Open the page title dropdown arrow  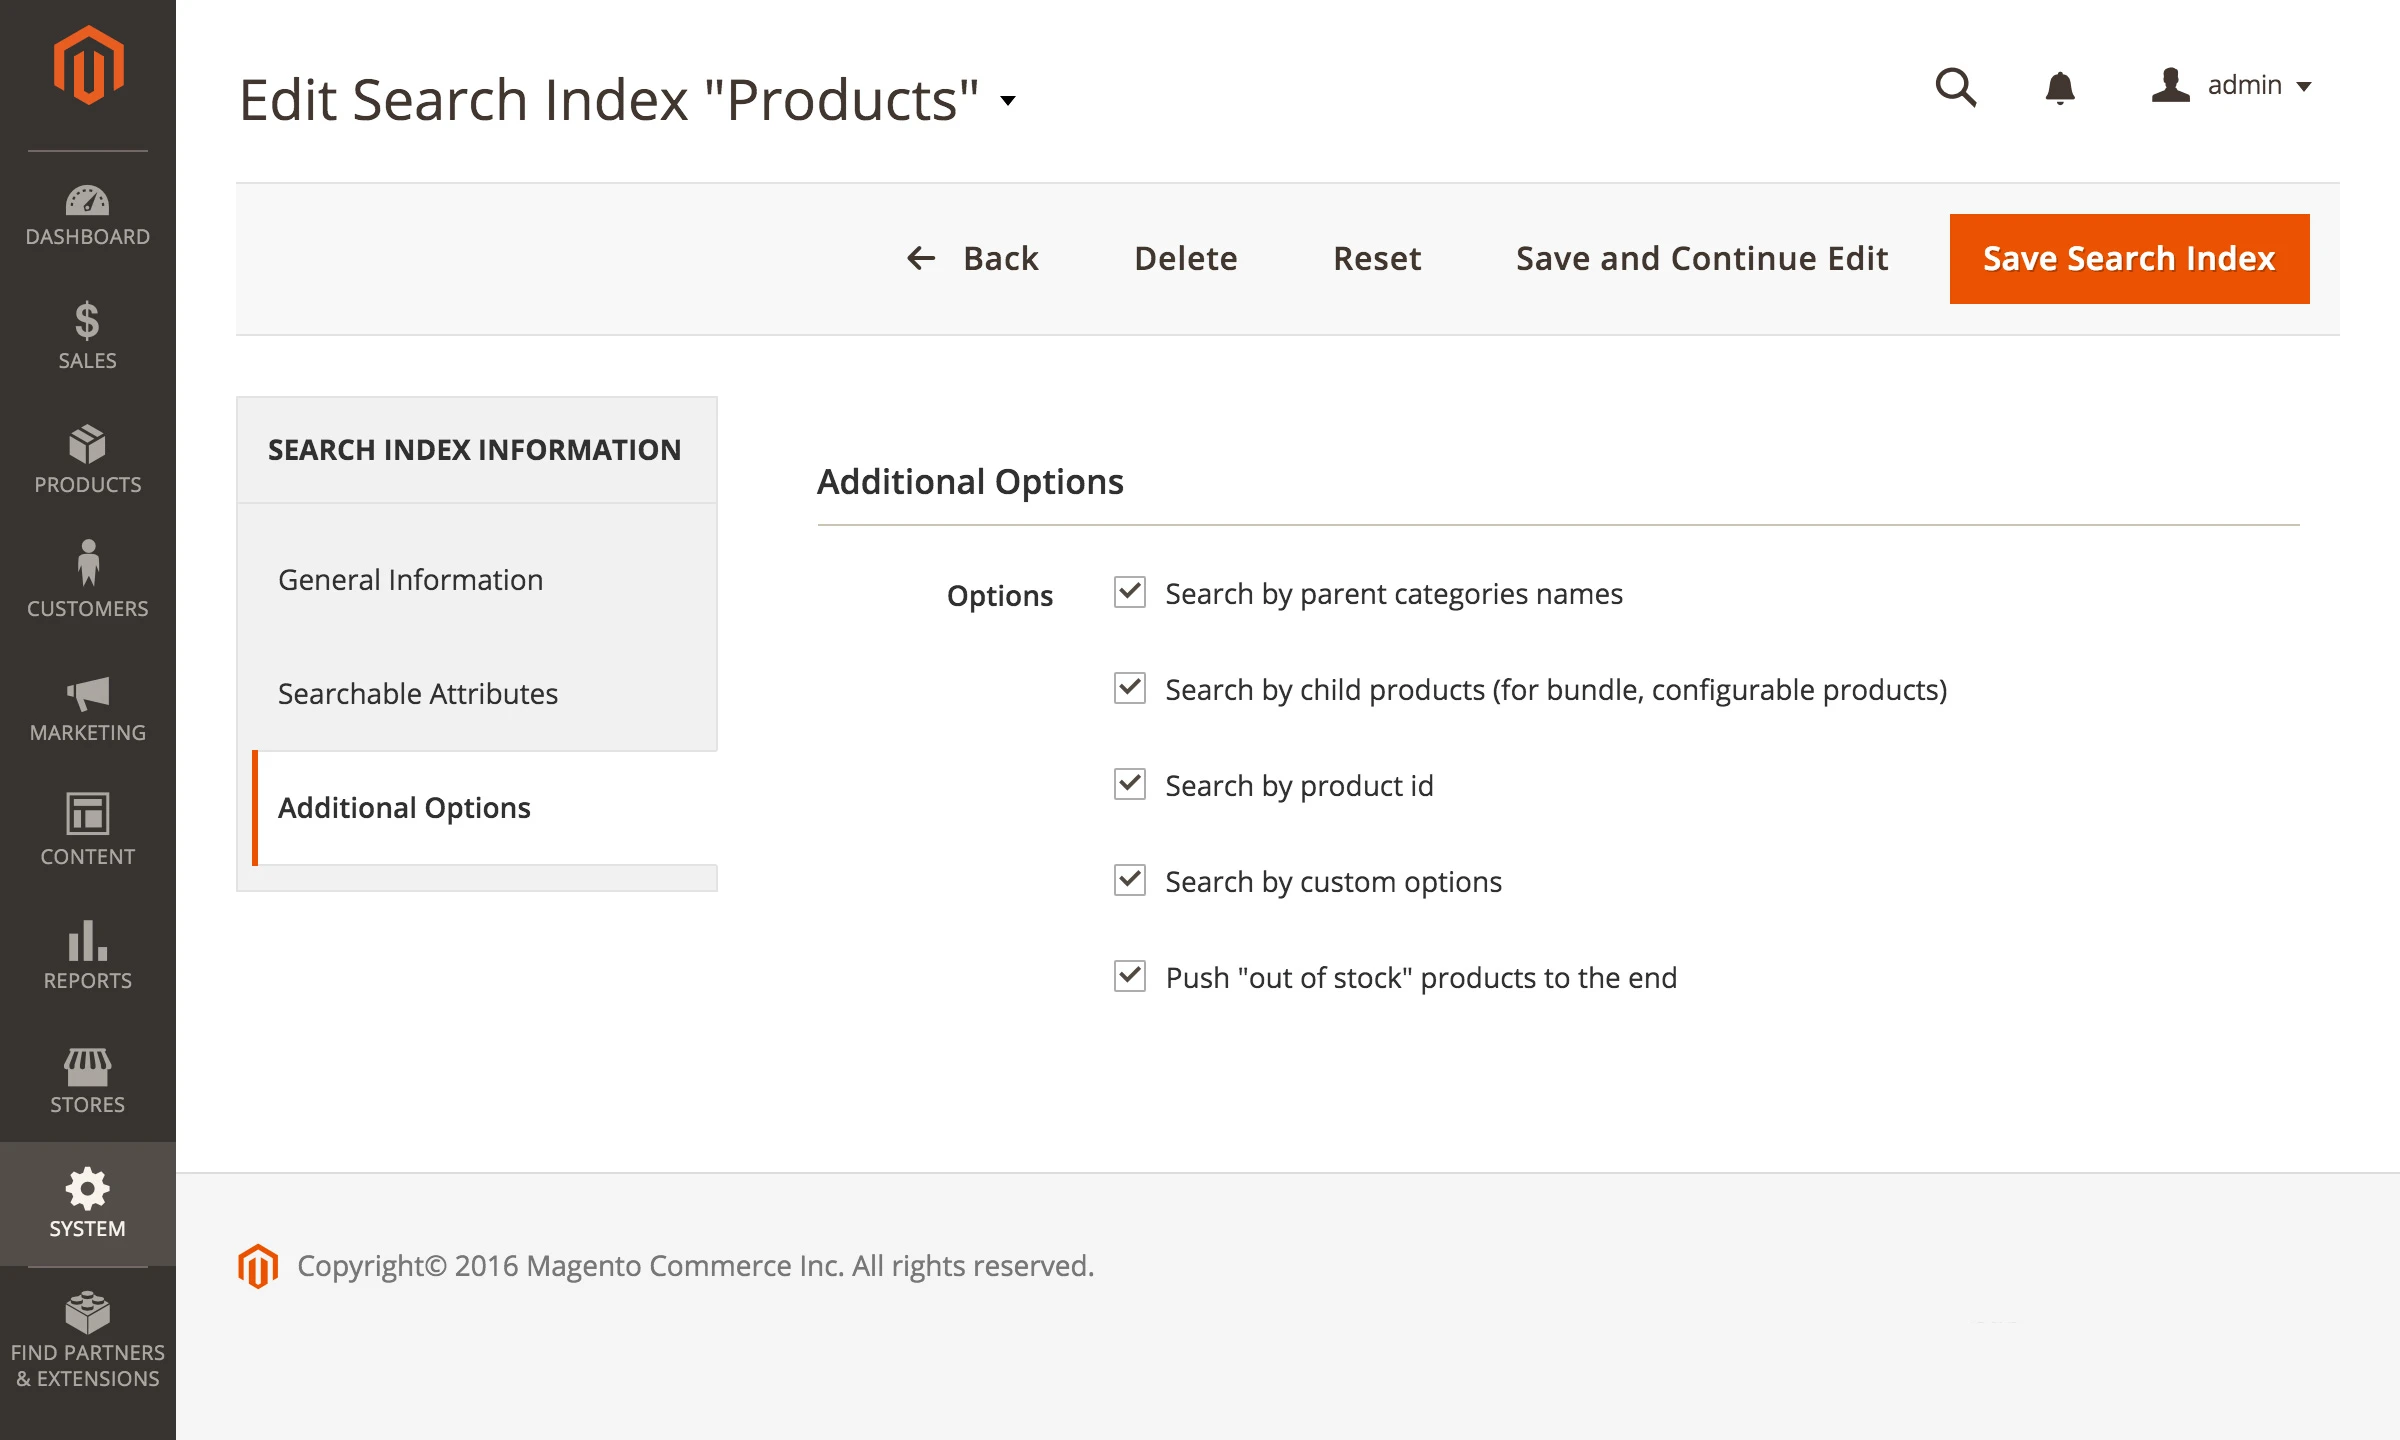[x=1008, y=100]
